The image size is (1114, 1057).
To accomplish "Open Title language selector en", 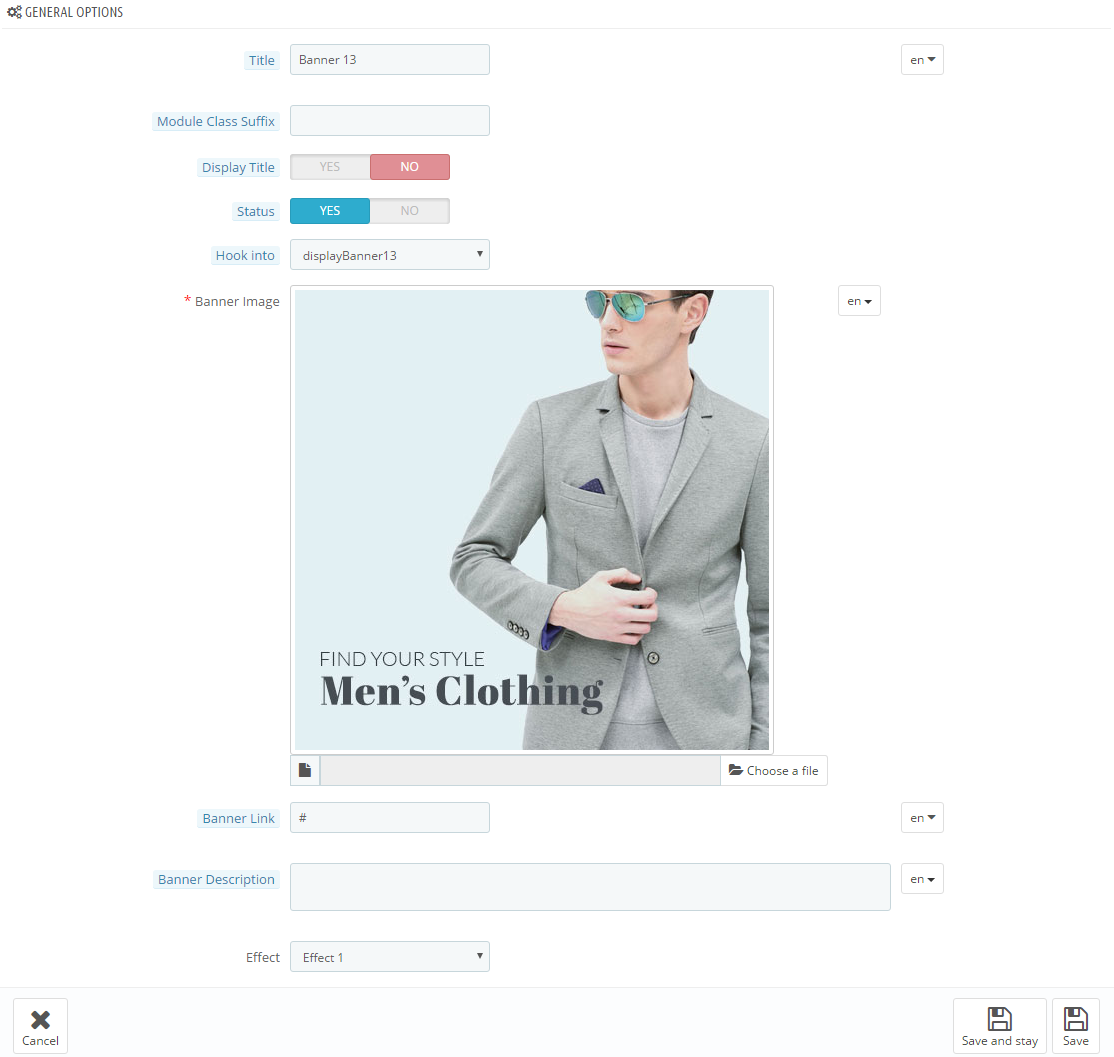I will (x=922, y=60).
